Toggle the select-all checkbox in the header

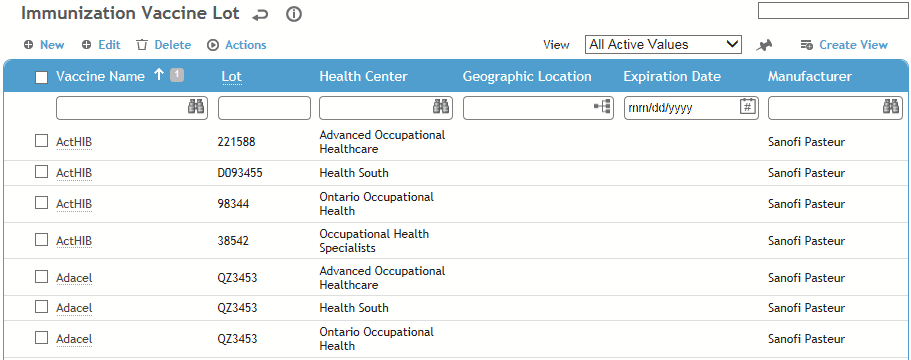coord(42,77)
